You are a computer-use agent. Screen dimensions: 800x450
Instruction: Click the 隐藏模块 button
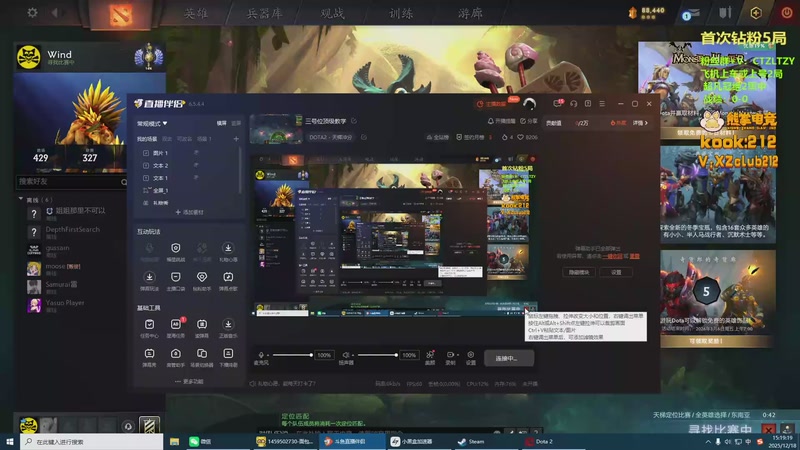579,272
